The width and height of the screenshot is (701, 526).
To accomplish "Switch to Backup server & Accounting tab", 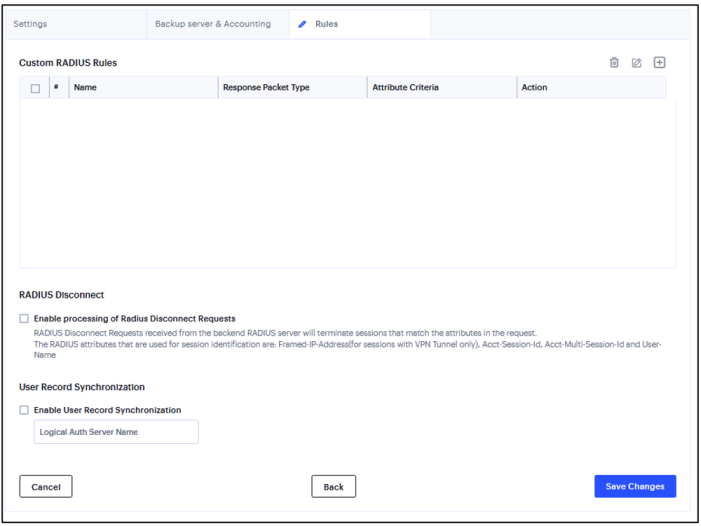I will coord(212,24).
